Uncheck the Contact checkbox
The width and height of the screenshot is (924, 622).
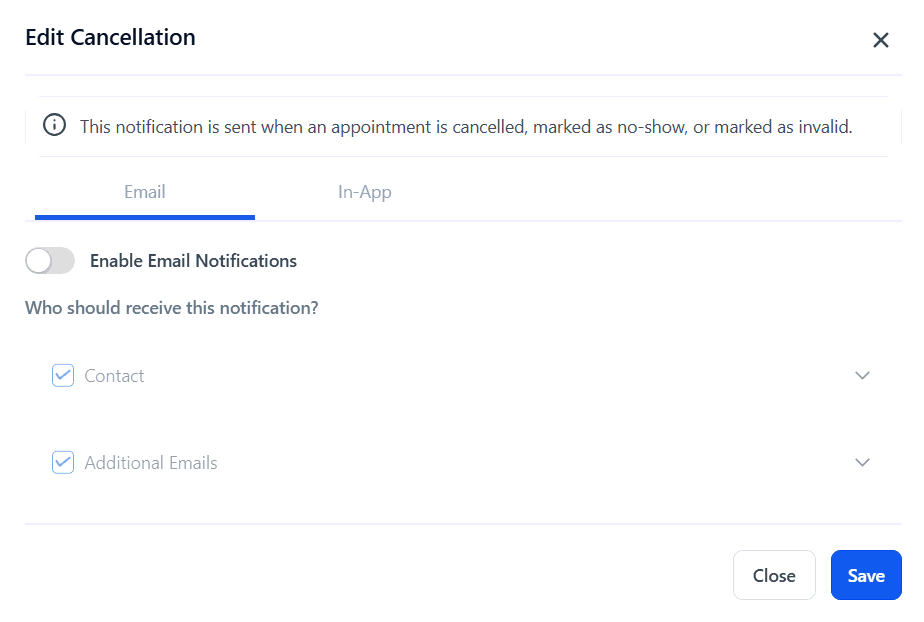pyautogui.click(x=63, y=376)
